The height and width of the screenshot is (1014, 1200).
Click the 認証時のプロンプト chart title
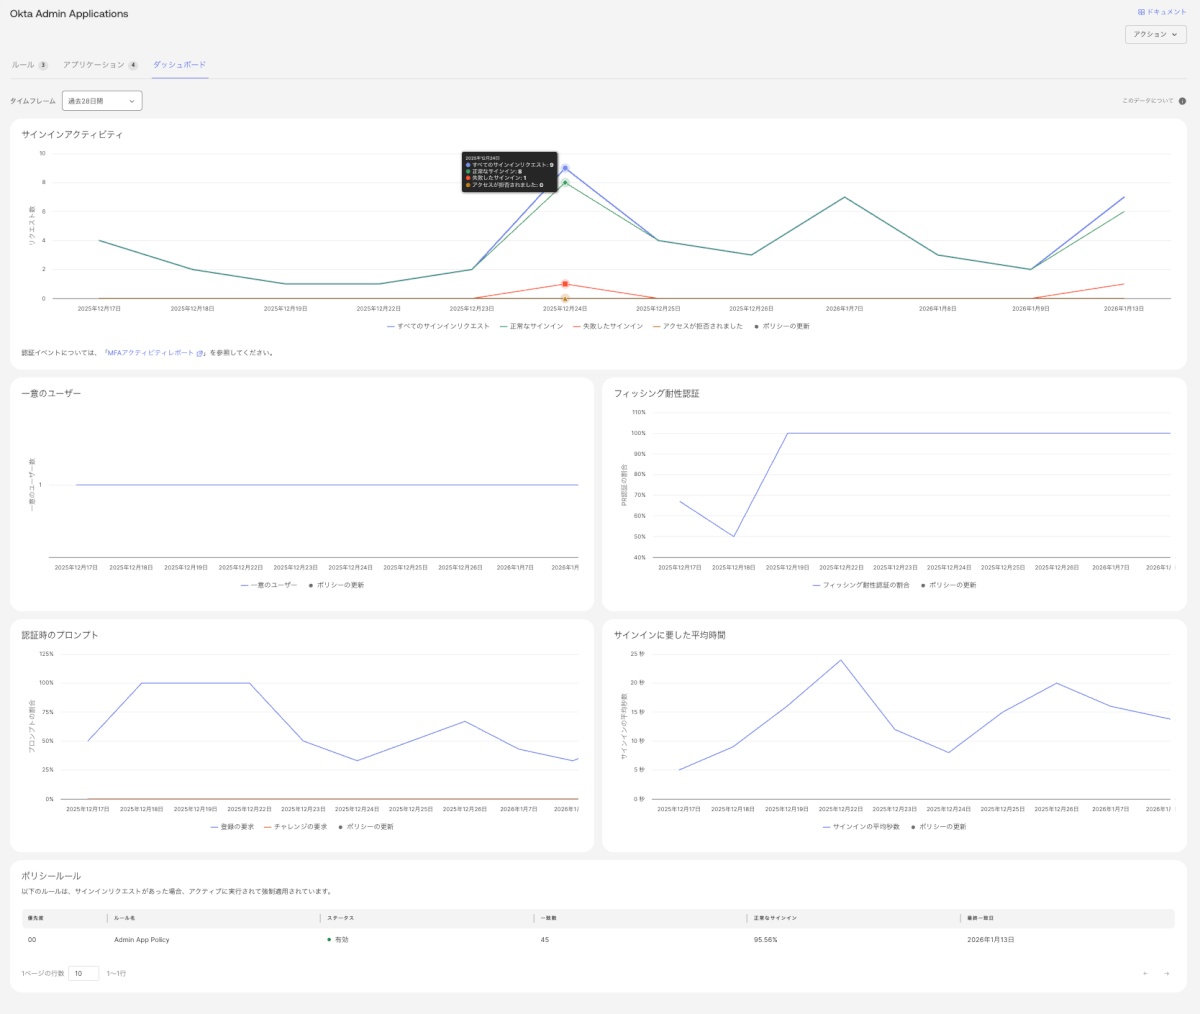pyautogui.click(x=60, y=635)
